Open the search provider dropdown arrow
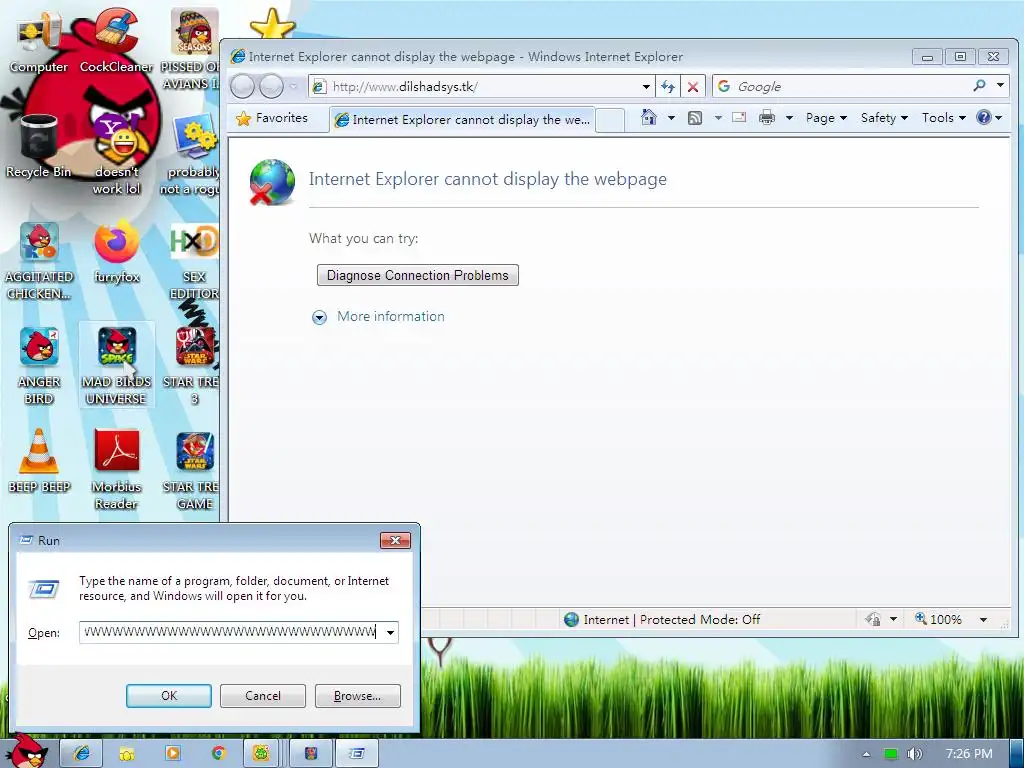 [x=1000, y=86]
